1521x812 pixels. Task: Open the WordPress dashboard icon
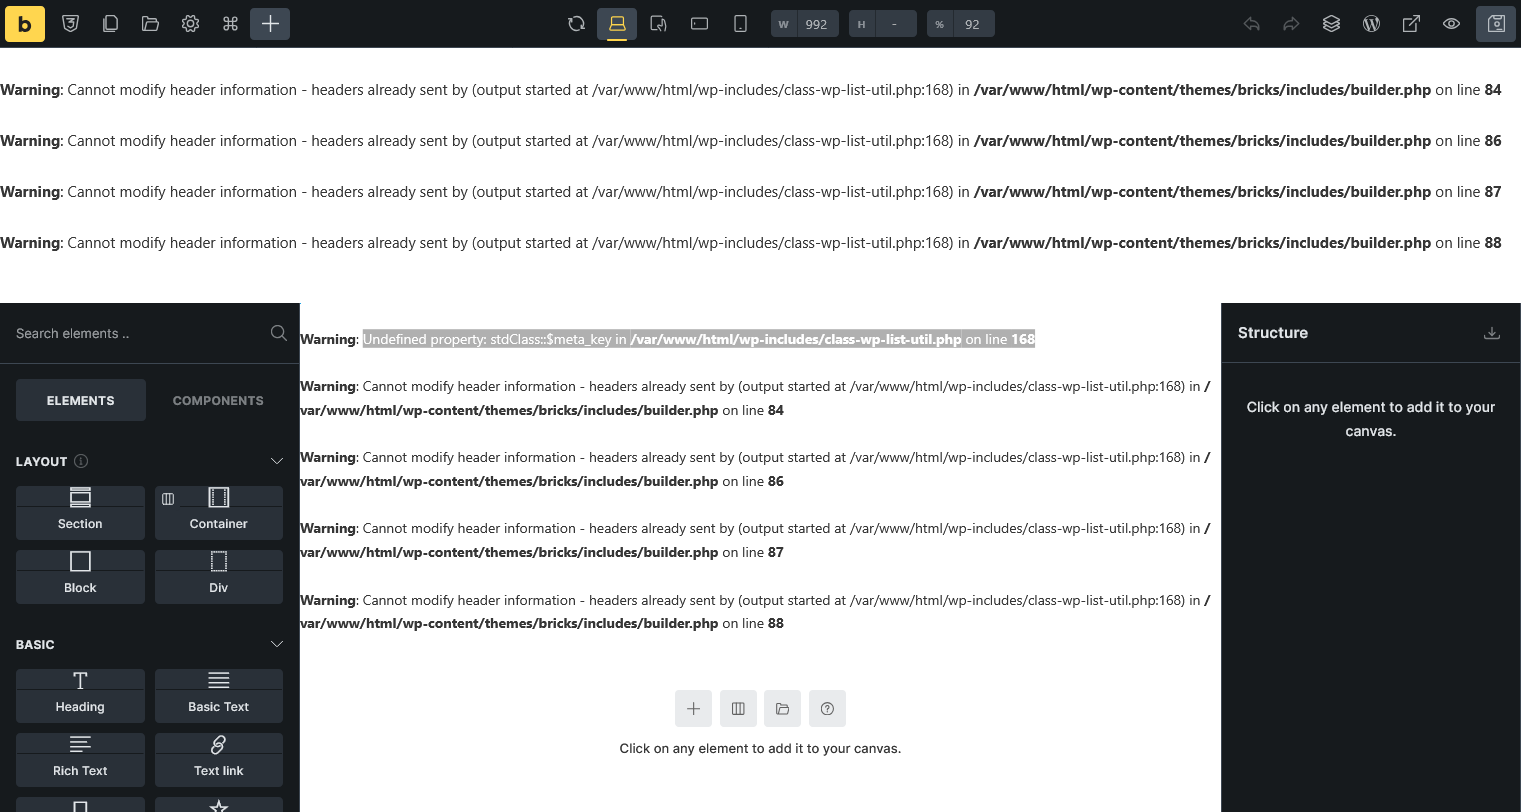(x=1371, y=24)
